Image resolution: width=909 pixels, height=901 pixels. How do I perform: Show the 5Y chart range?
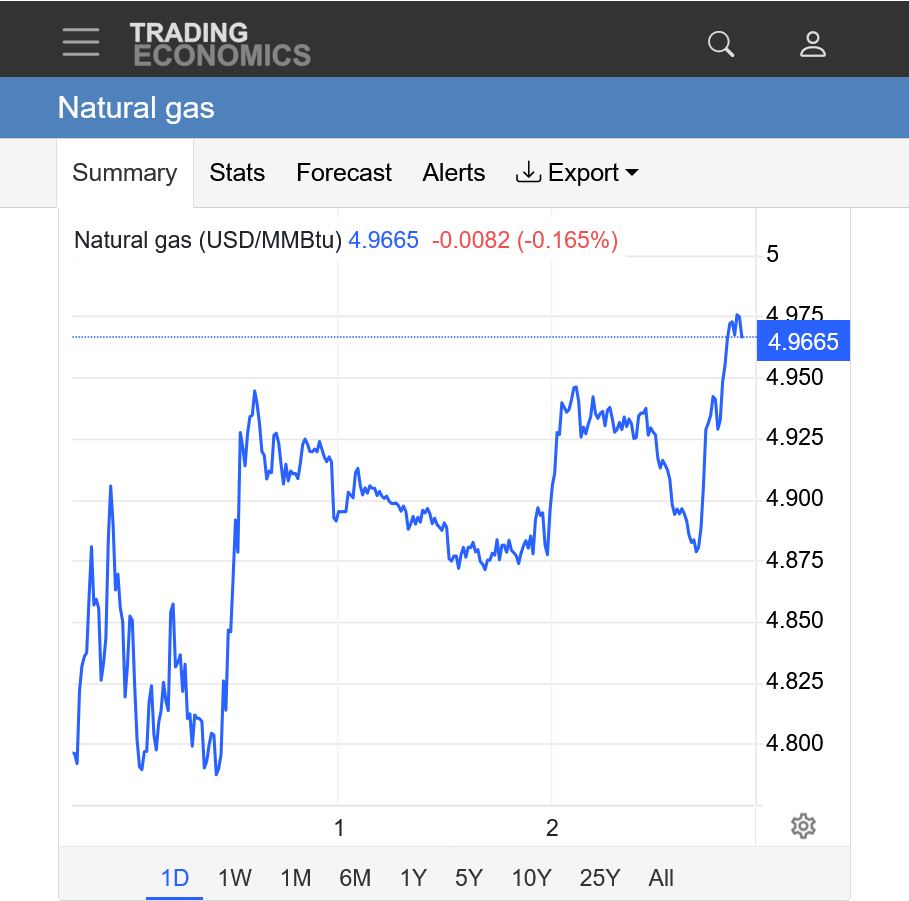coord(469,878)
